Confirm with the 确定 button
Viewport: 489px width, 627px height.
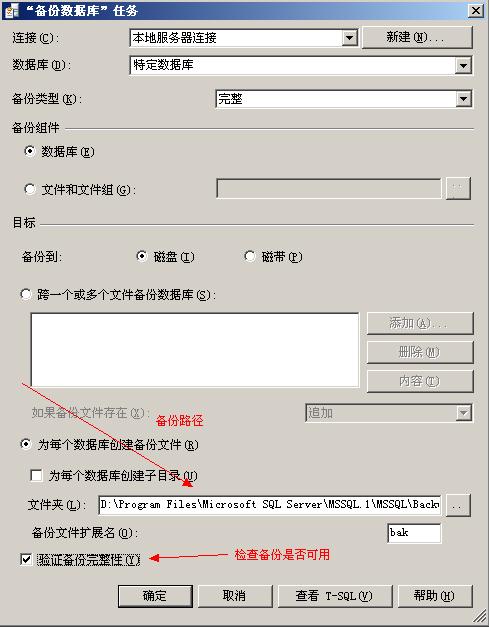[x=155, y=596]
